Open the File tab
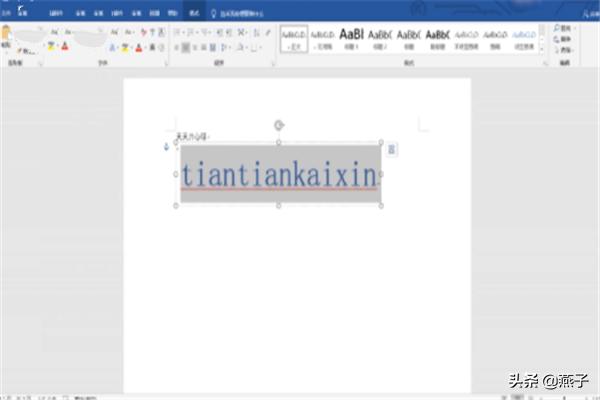Viewport: 600px width, 400px height. 7,15
